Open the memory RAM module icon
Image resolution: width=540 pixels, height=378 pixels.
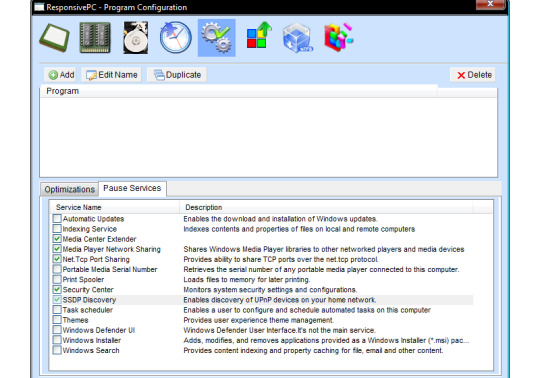pos(95,38)
